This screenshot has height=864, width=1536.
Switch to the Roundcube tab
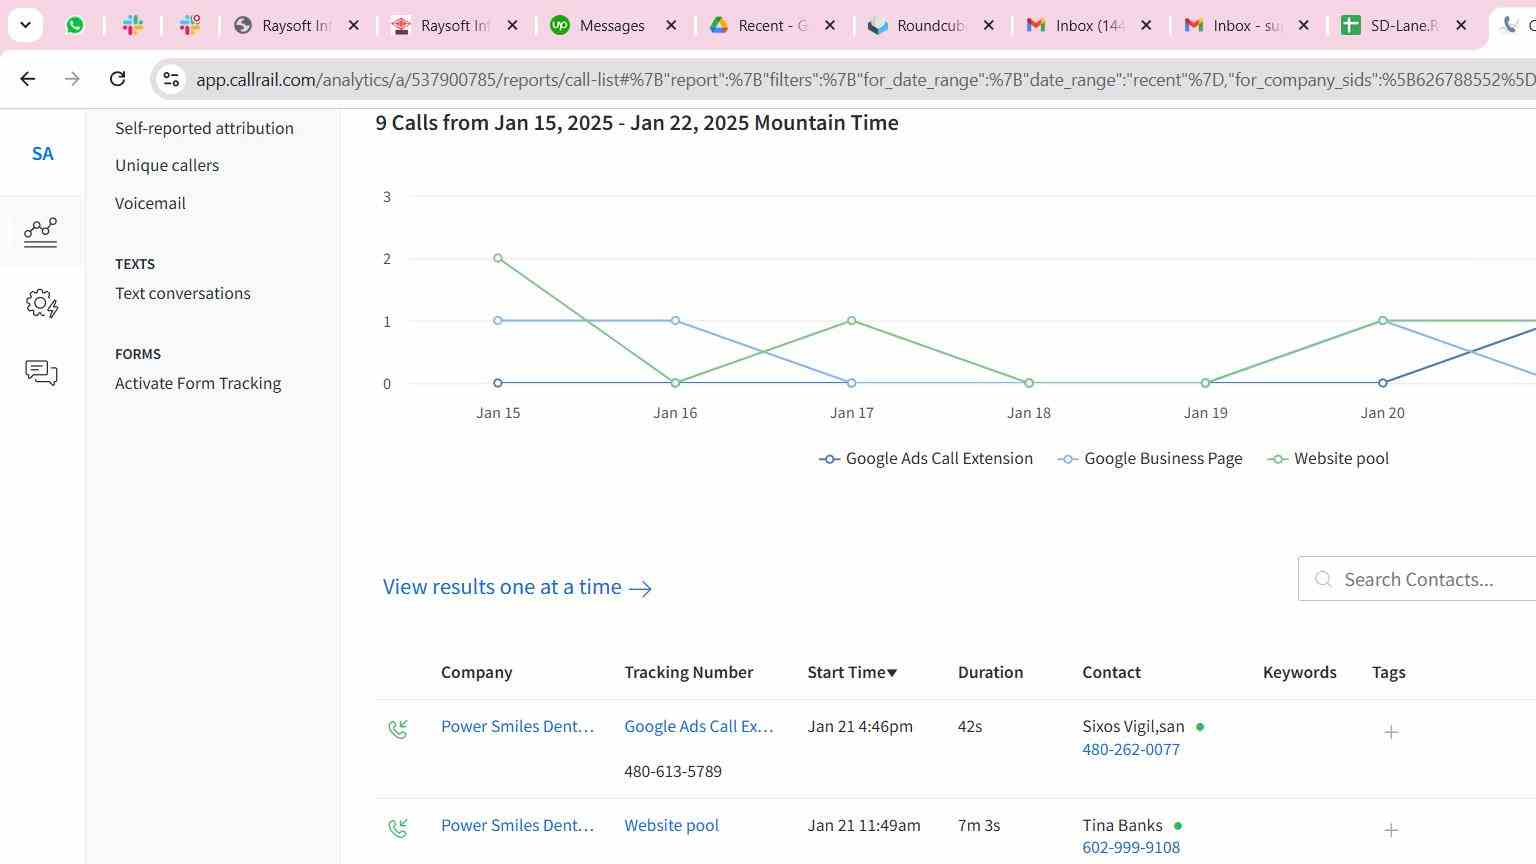pyautogui.click(x=932, y=25)
